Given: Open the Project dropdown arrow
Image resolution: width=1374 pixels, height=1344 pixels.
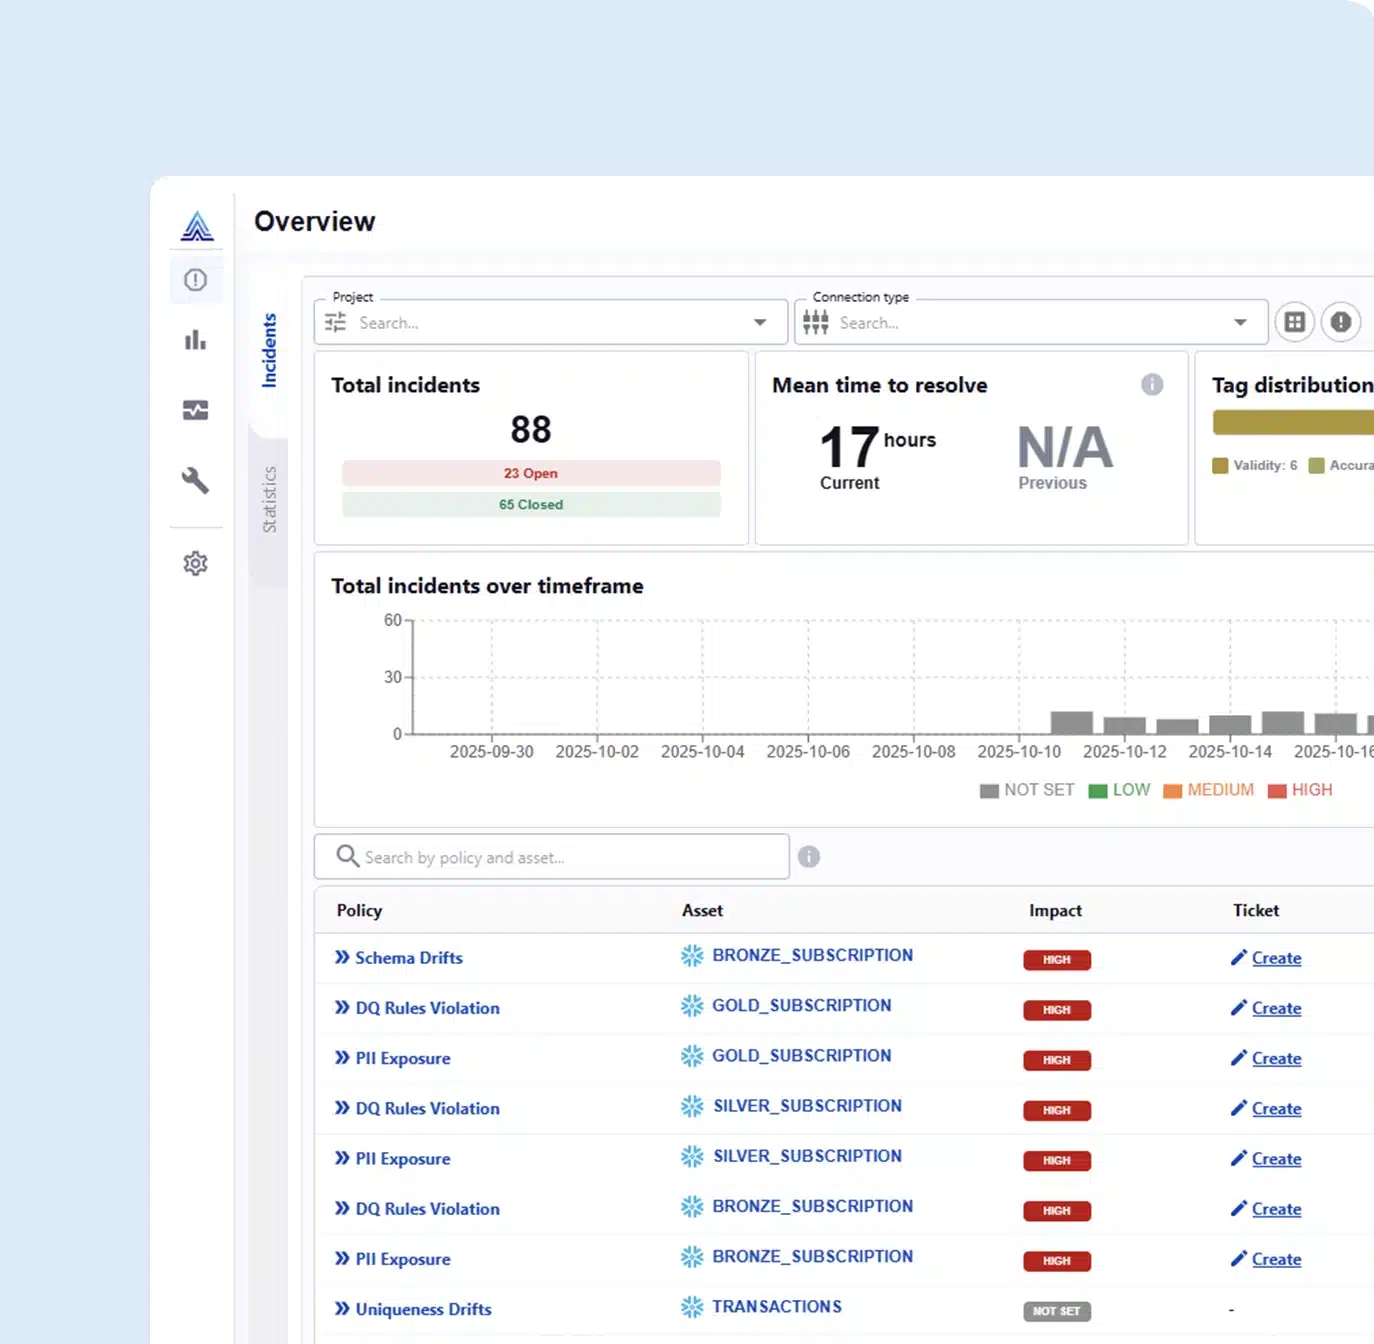Looking at the screenshot, I should [757, 322].
